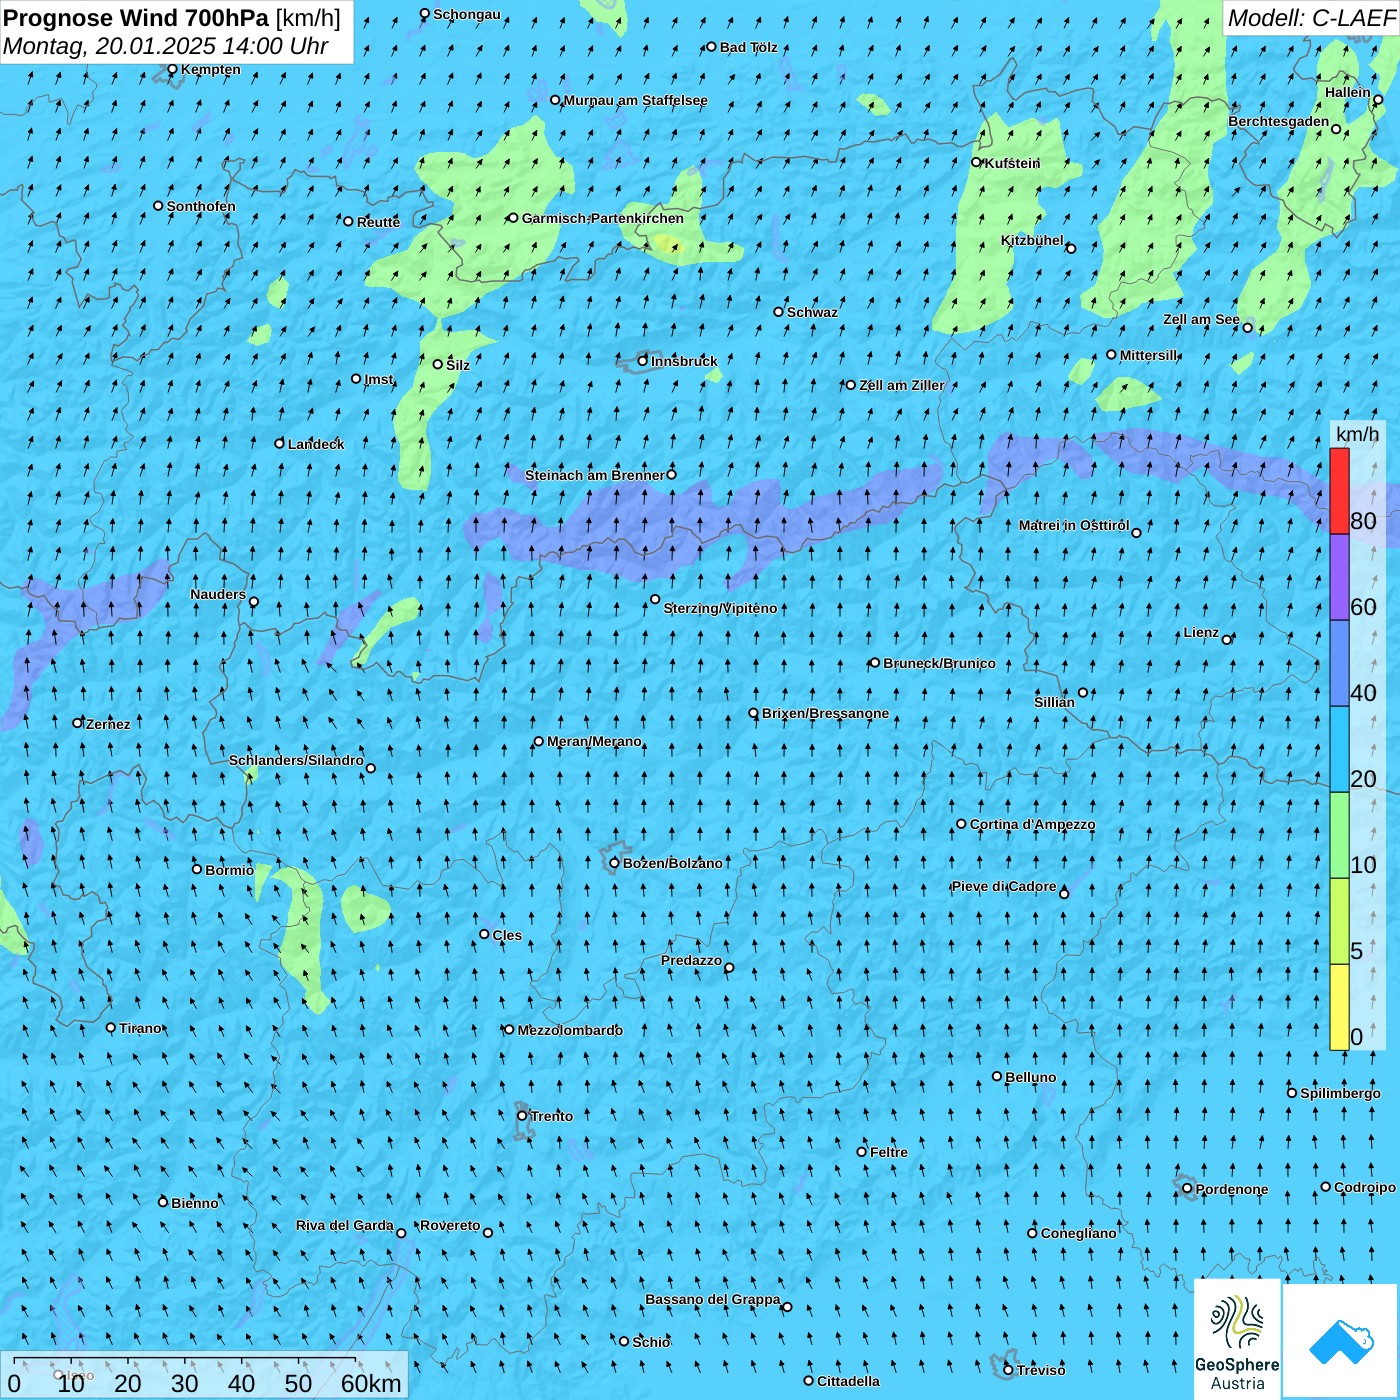
Task: Click the 'Cittadella' label
Action: tap(849, 1381)
